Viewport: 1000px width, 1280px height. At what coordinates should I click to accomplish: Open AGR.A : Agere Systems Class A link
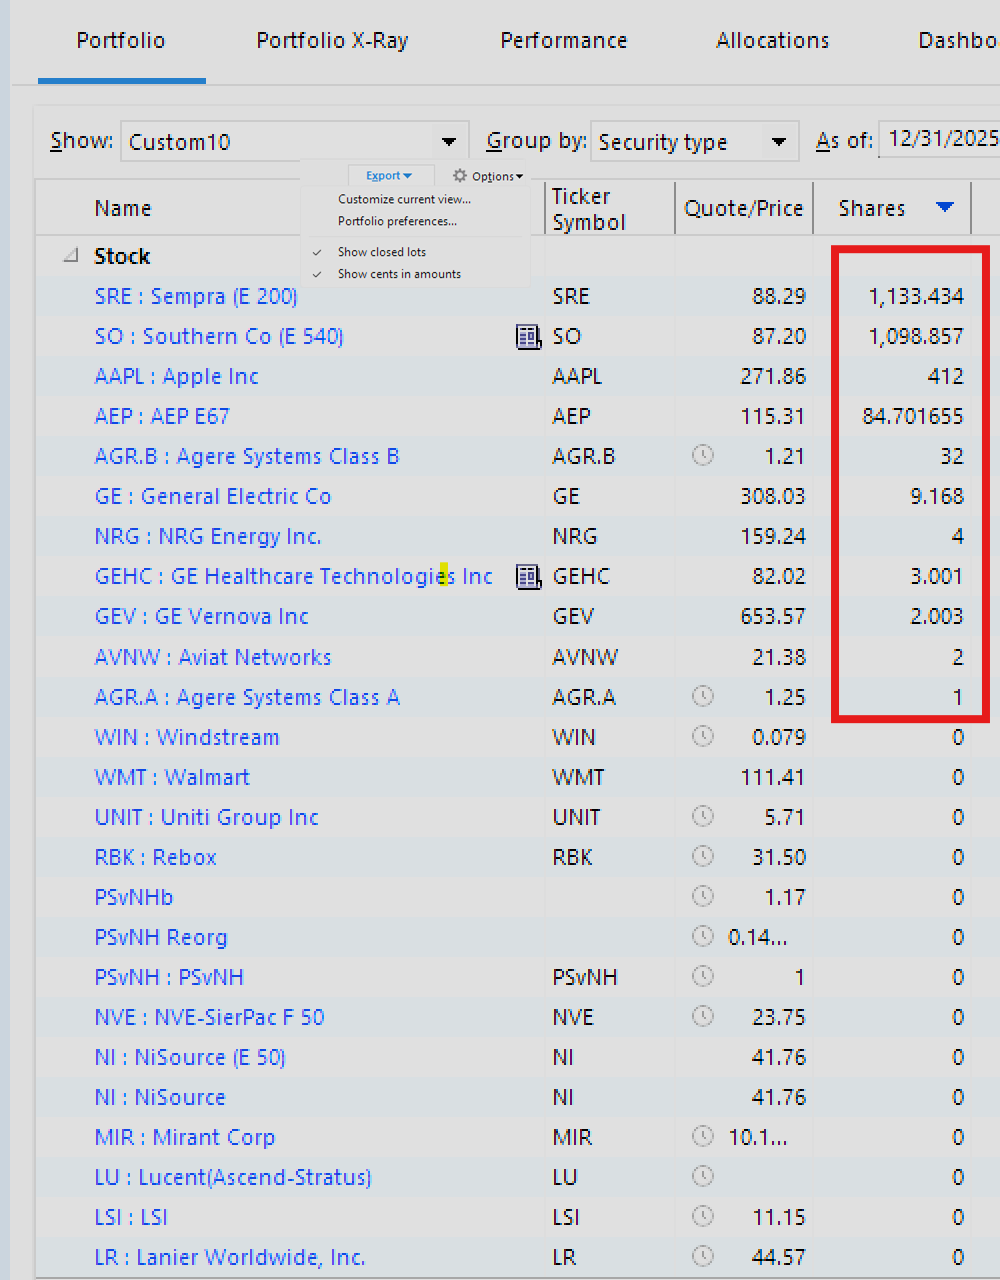247,697
